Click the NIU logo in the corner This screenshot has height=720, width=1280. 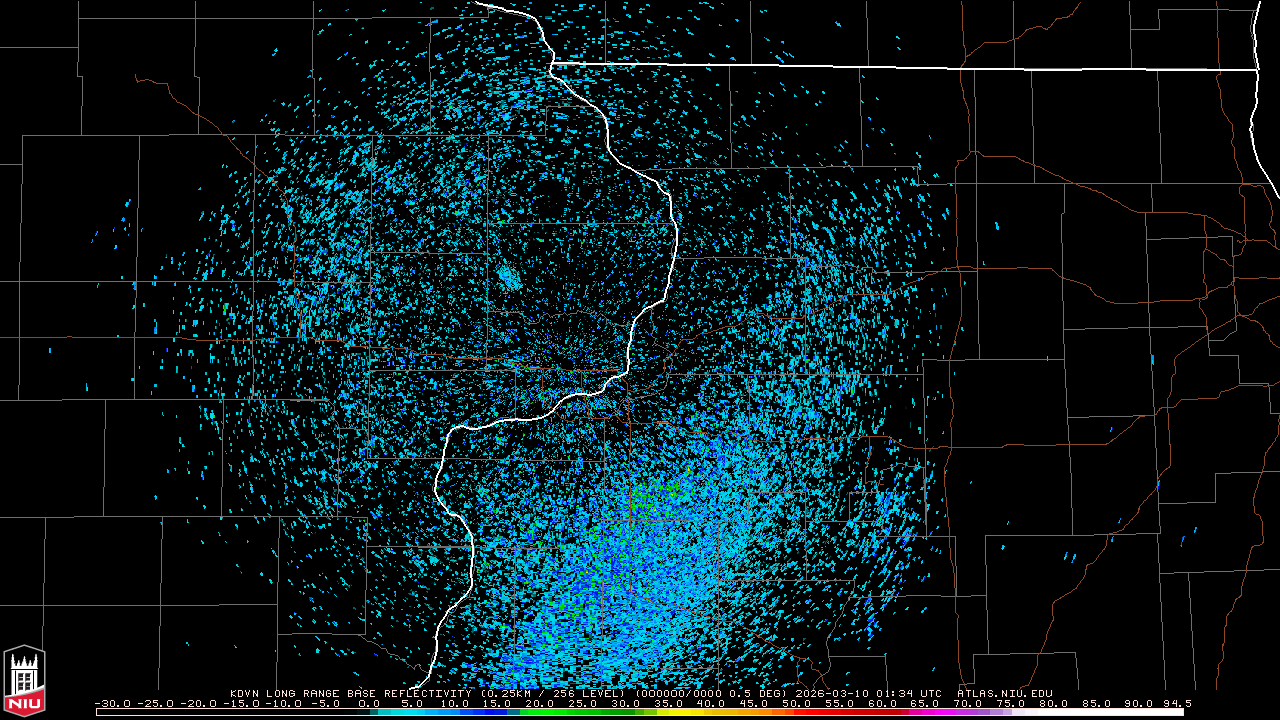24,682
